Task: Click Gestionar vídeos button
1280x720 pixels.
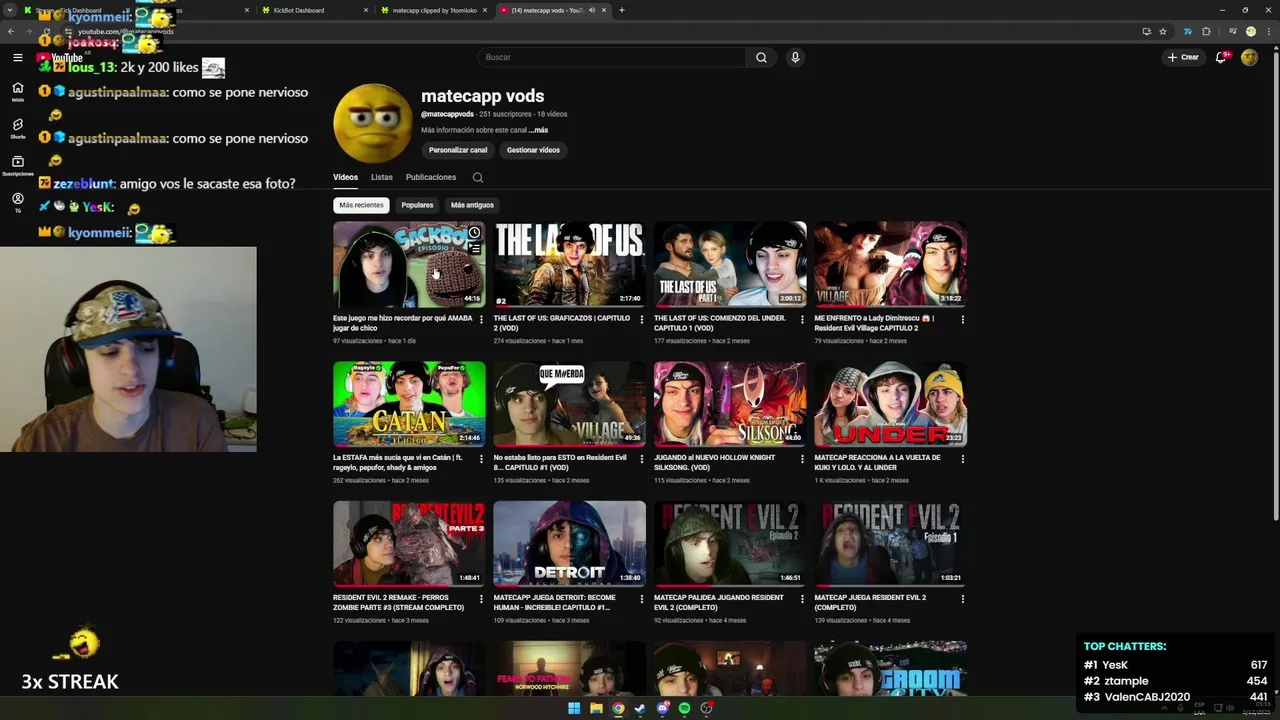Action: point(533,150)
